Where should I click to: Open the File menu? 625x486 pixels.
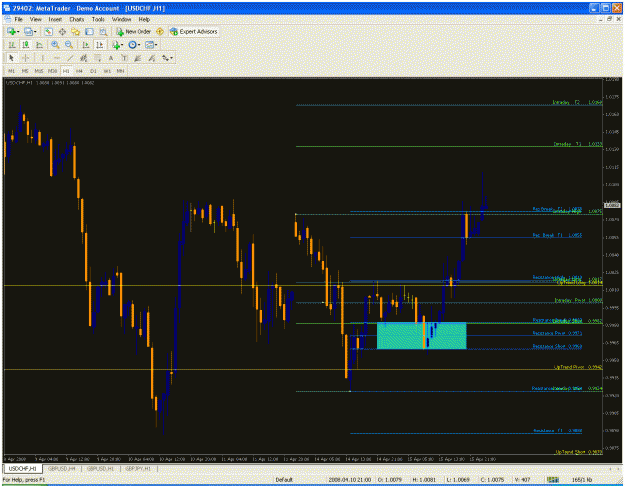point(18,19)
